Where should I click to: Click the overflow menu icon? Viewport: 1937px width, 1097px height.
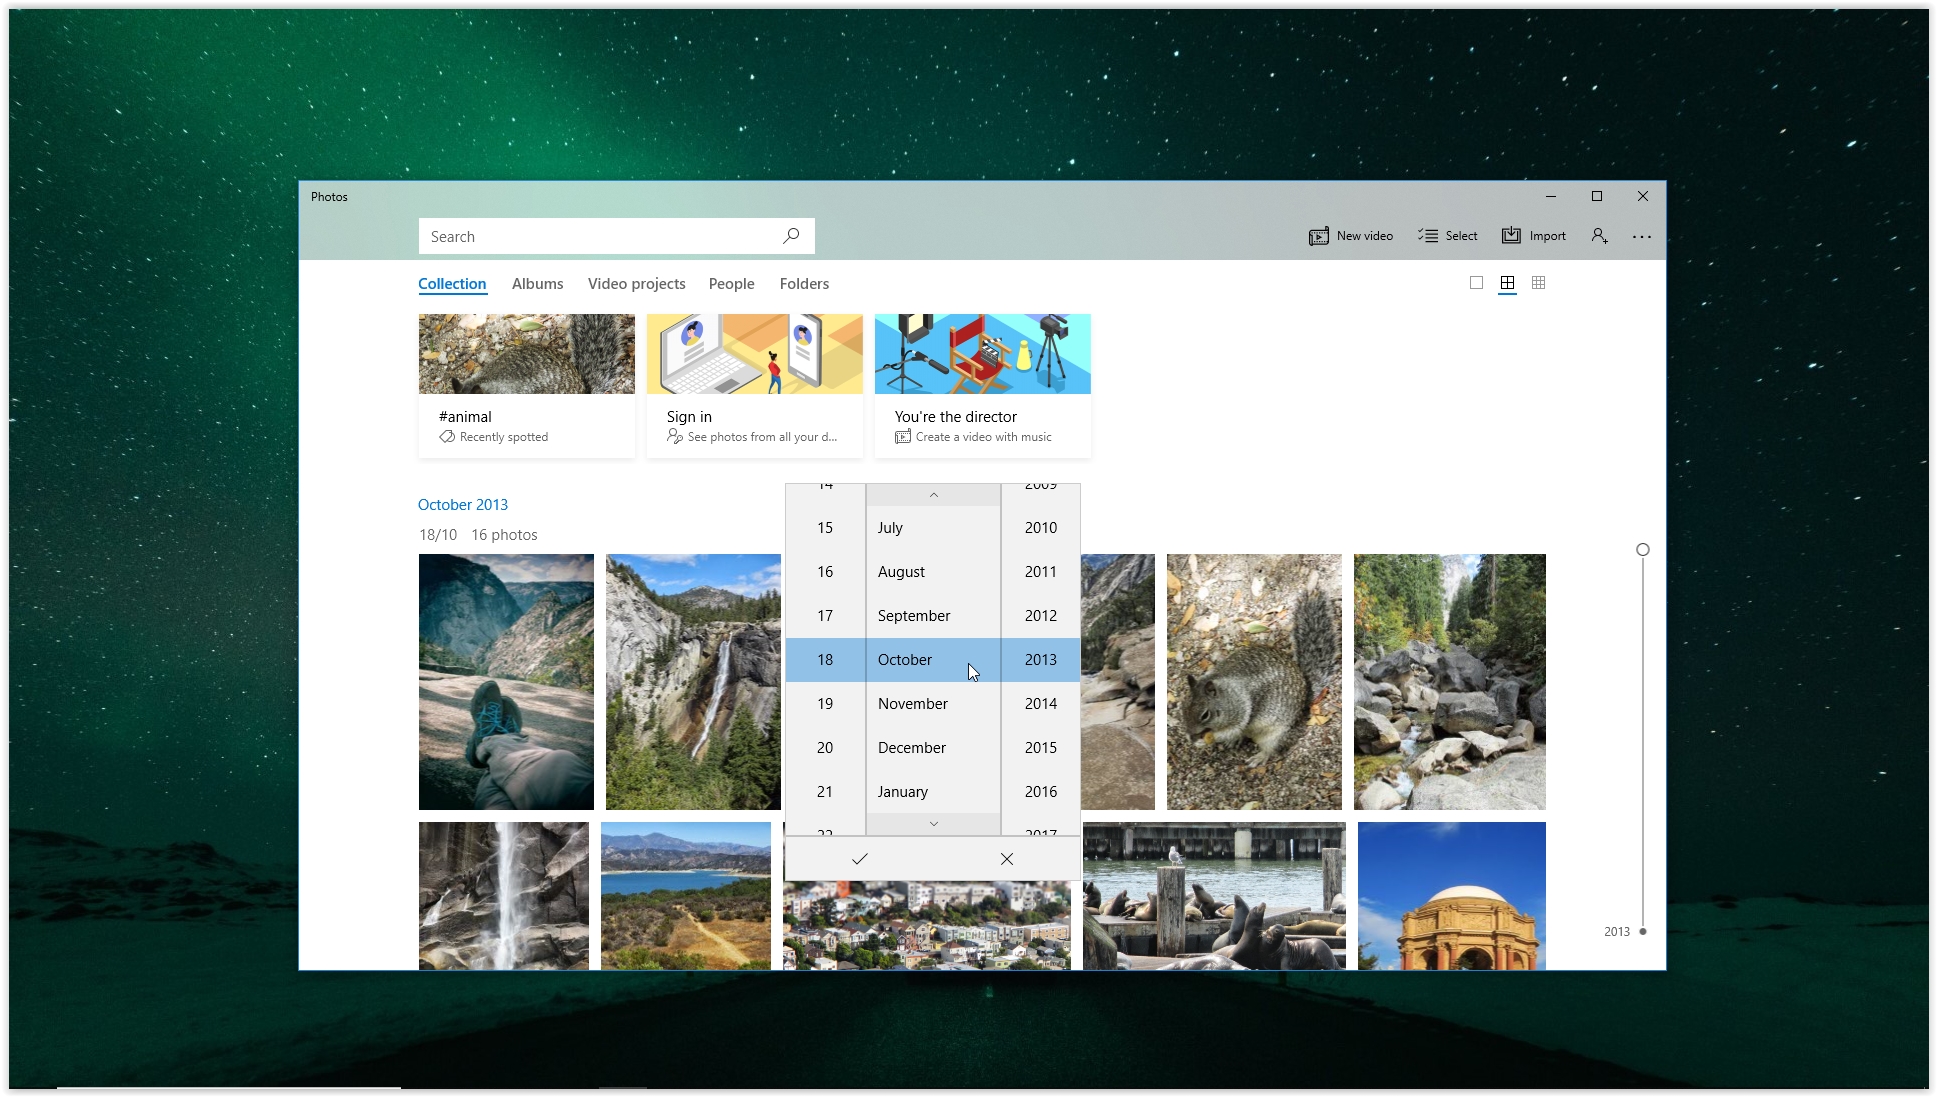pyautogui.click(x=1642, y=237)
